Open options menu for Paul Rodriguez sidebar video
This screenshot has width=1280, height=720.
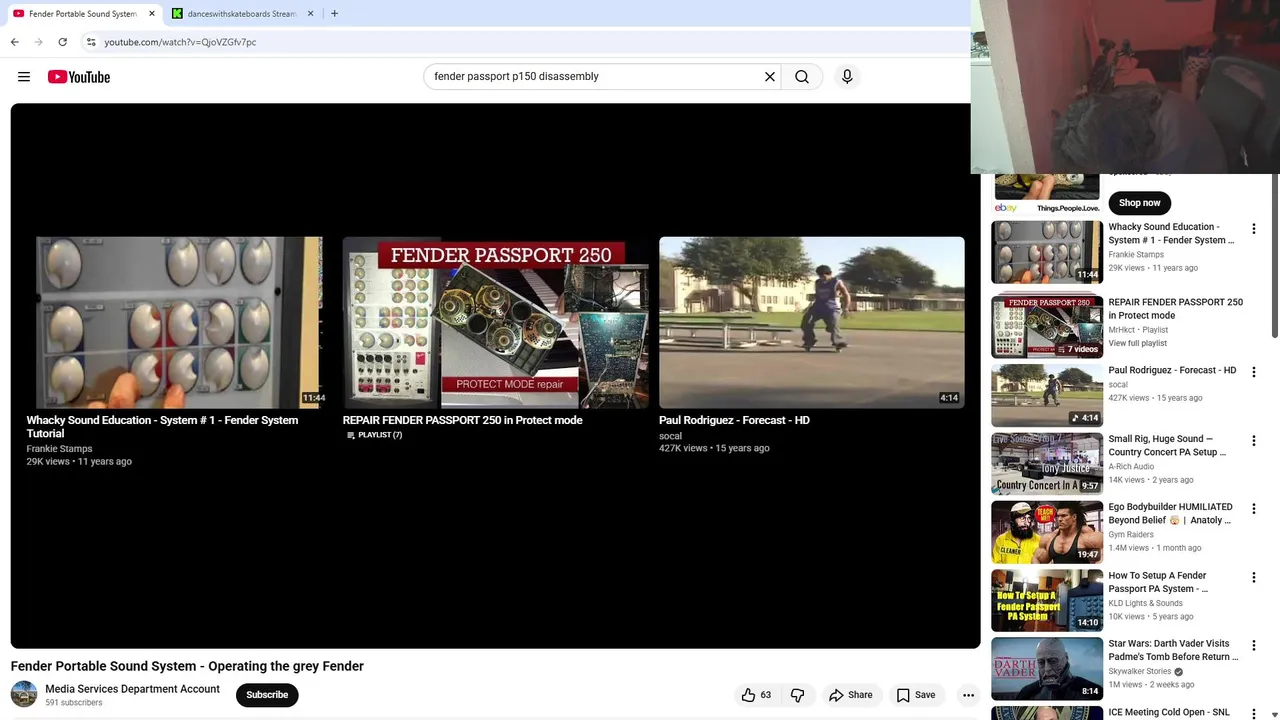(1253, 372)
